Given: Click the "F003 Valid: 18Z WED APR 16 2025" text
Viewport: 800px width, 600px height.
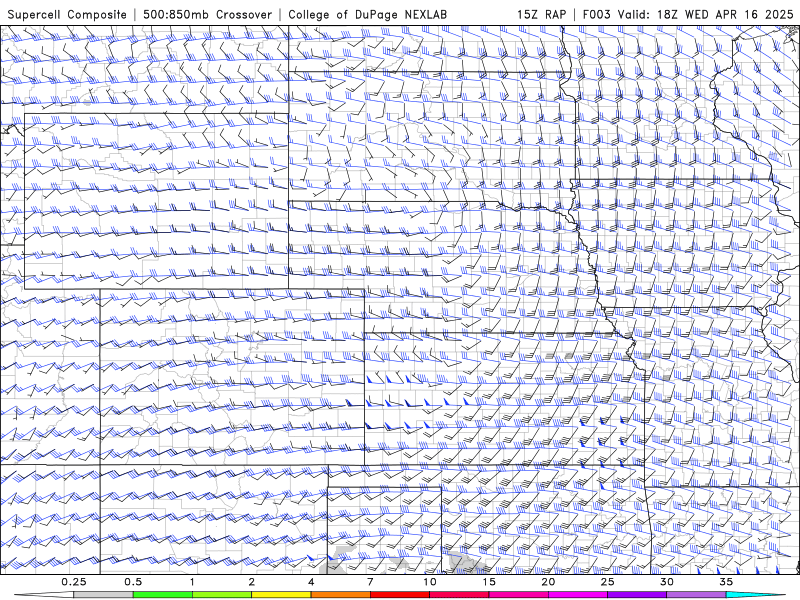Looking at the screenshot, I should [688, 14].
